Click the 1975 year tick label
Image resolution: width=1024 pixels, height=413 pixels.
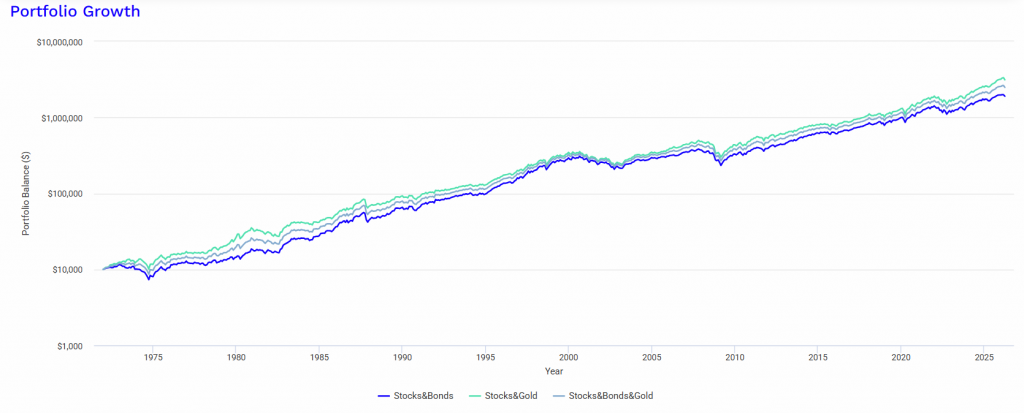pyautogui.click(x=153, y=358)
